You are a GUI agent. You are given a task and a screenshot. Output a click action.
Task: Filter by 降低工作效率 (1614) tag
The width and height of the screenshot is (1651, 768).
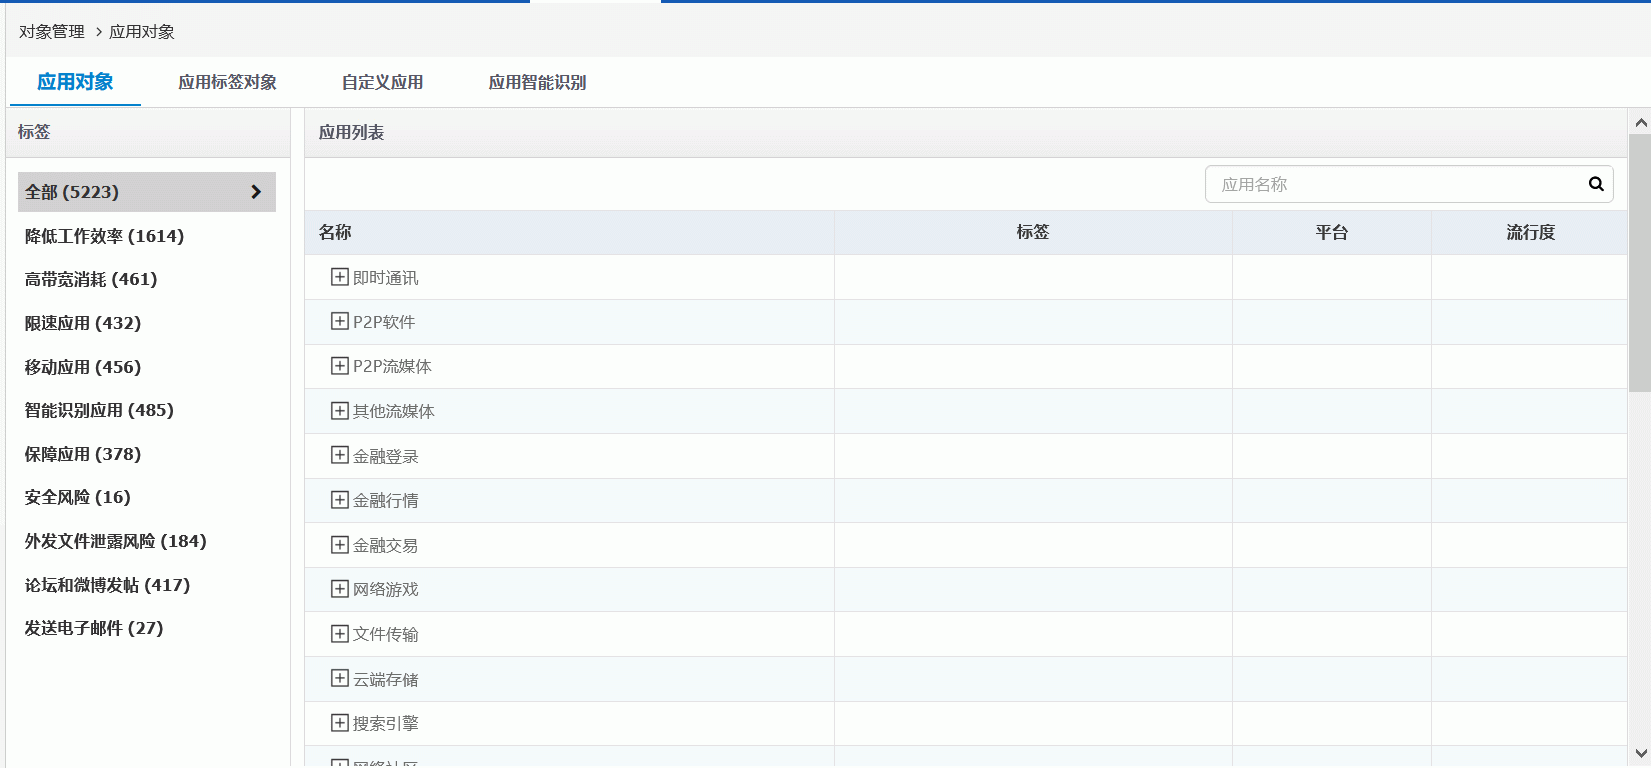(104, 236)
